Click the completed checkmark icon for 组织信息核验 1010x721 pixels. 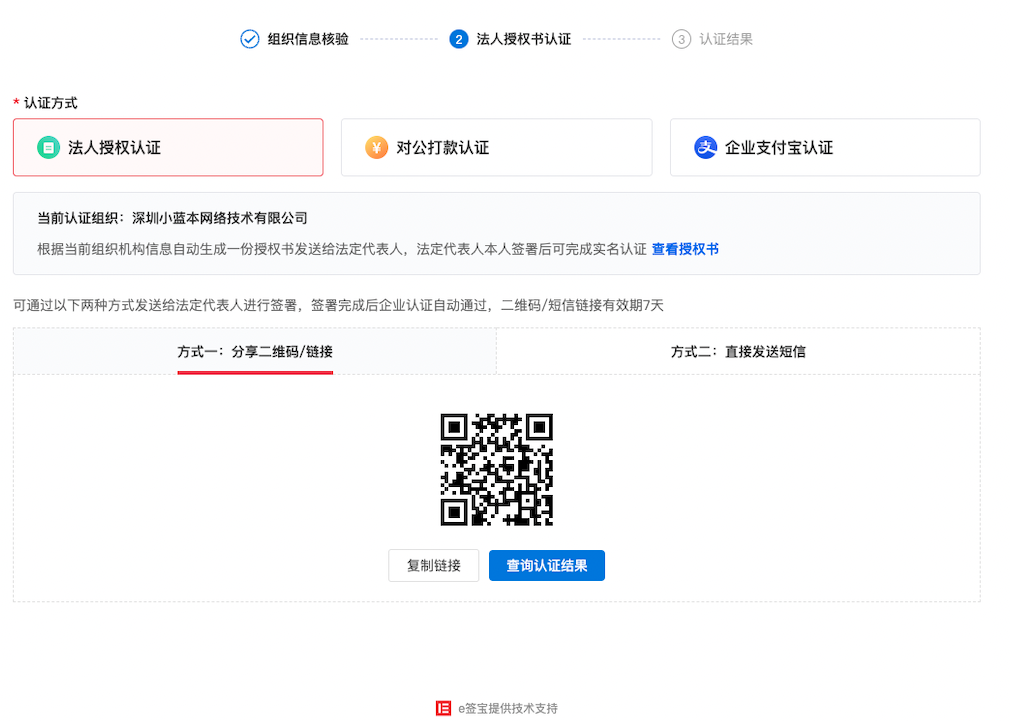(x=250, y=40)
